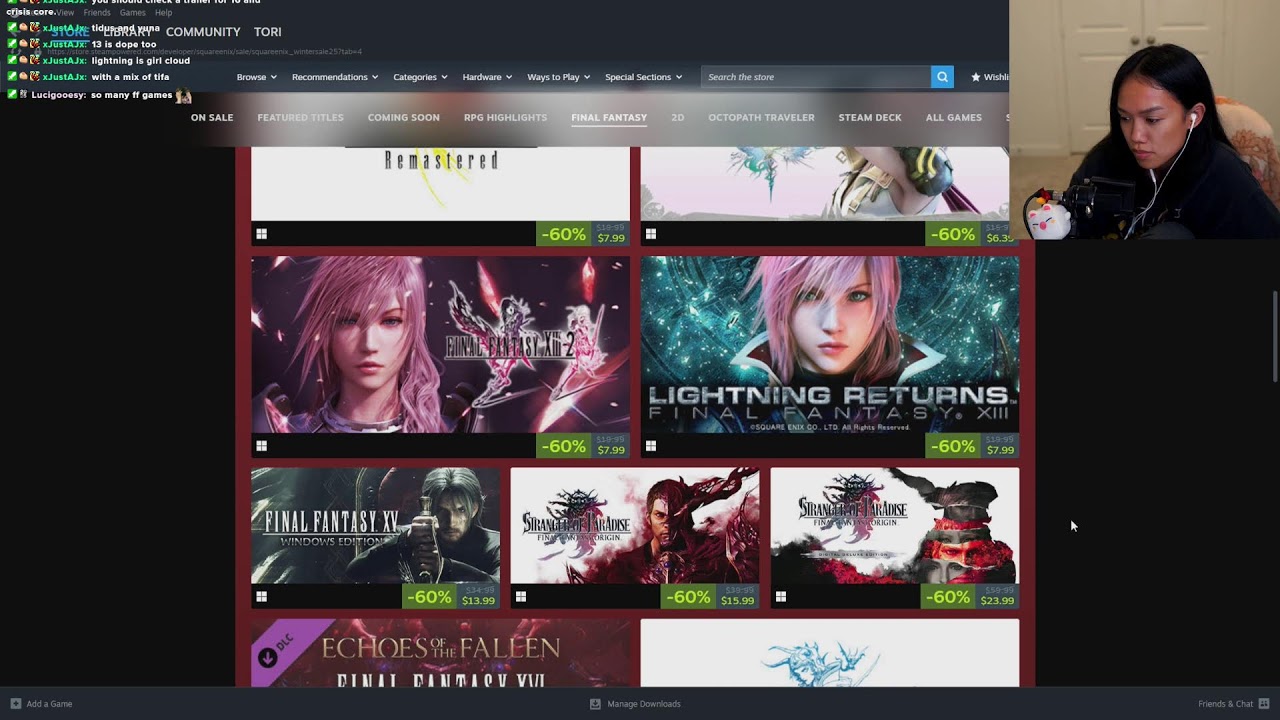Click the -60% badge on Lightning Returns
The image size is (1280, 720).
(954, 446)
